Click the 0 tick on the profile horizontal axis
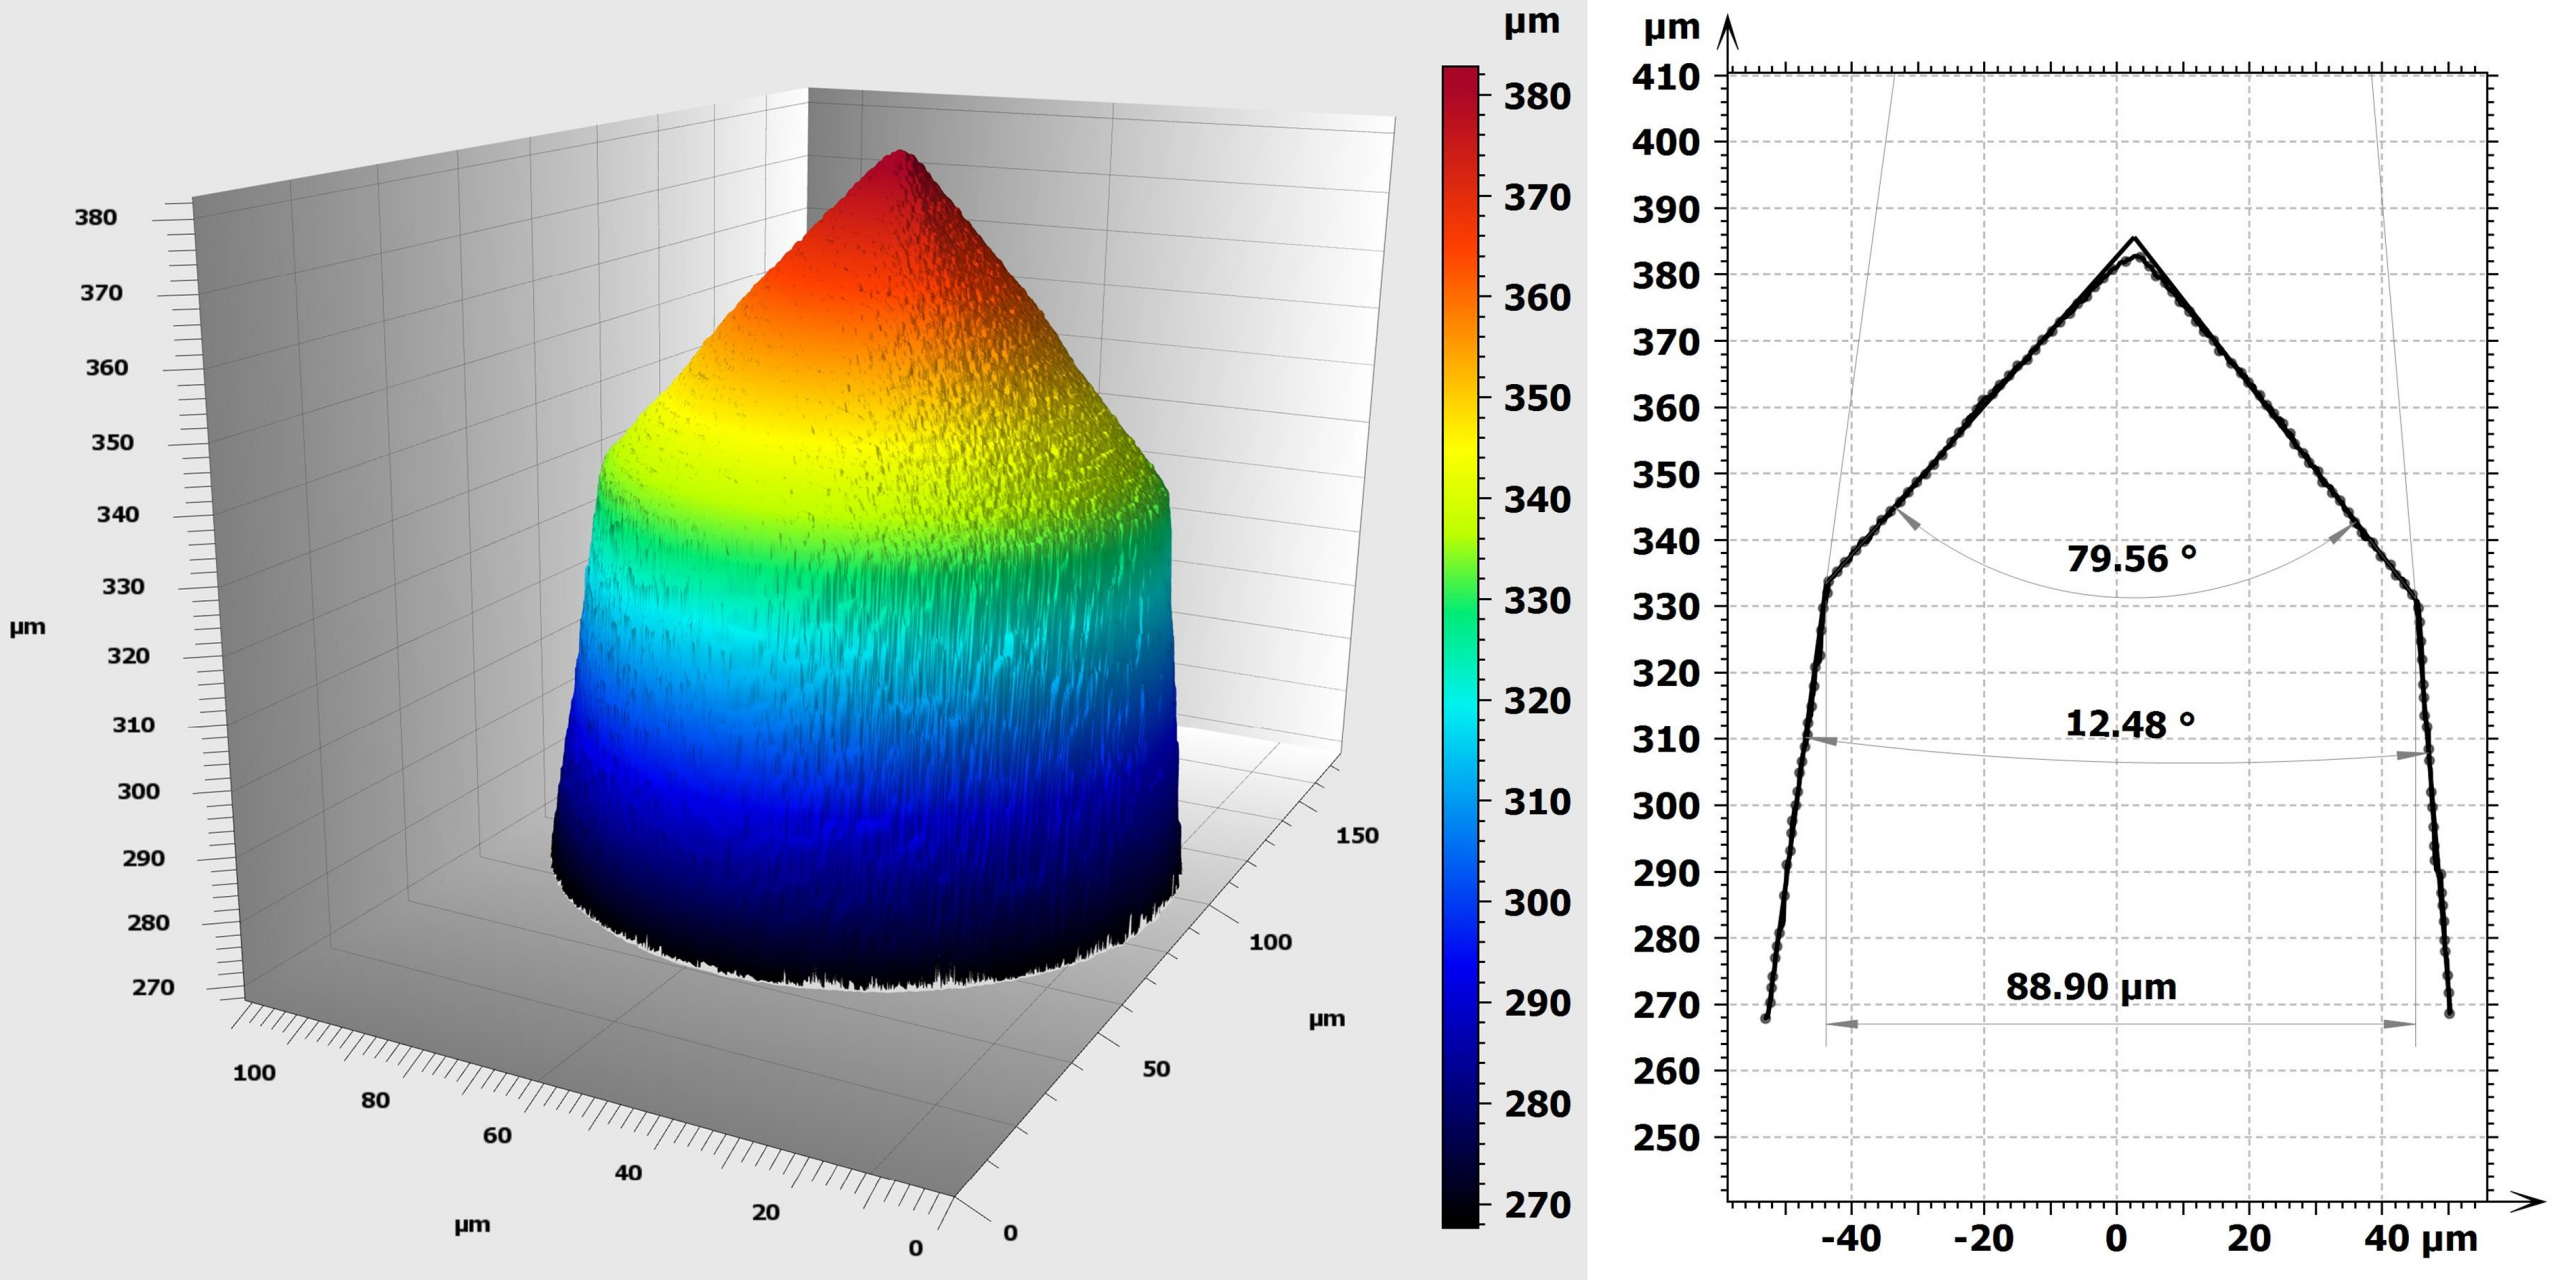 (x=2116, y=1239)
